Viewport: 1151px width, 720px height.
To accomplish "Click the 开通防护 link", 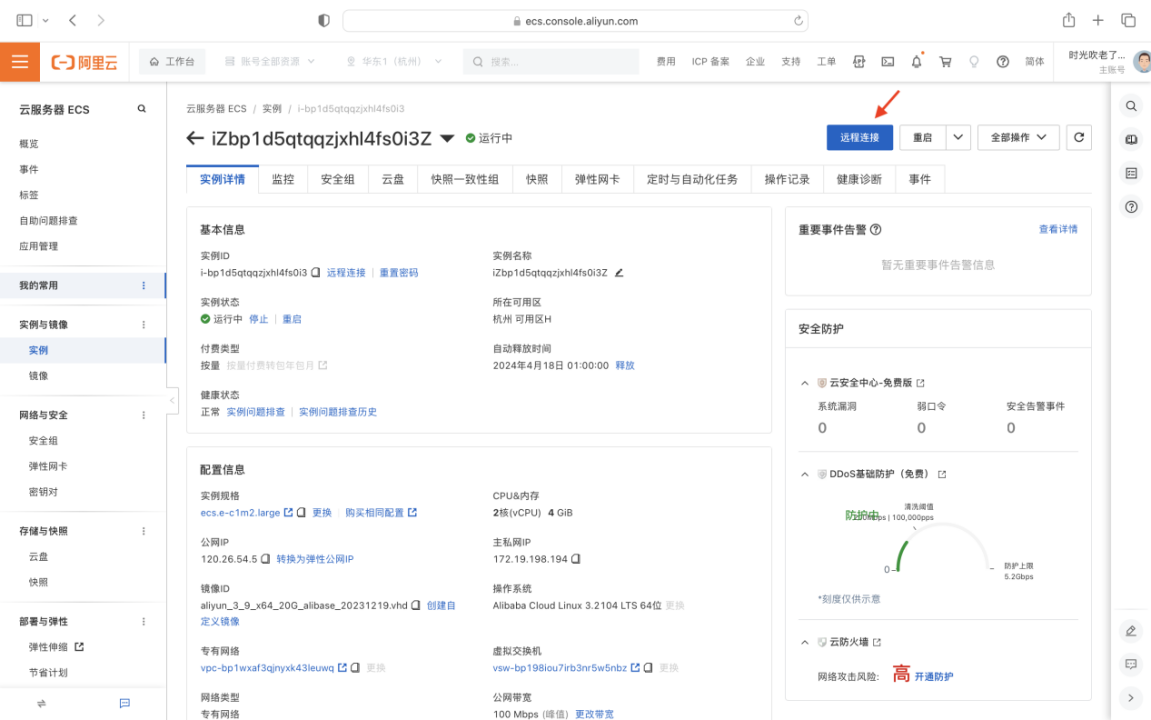I will tap(934, 677).
